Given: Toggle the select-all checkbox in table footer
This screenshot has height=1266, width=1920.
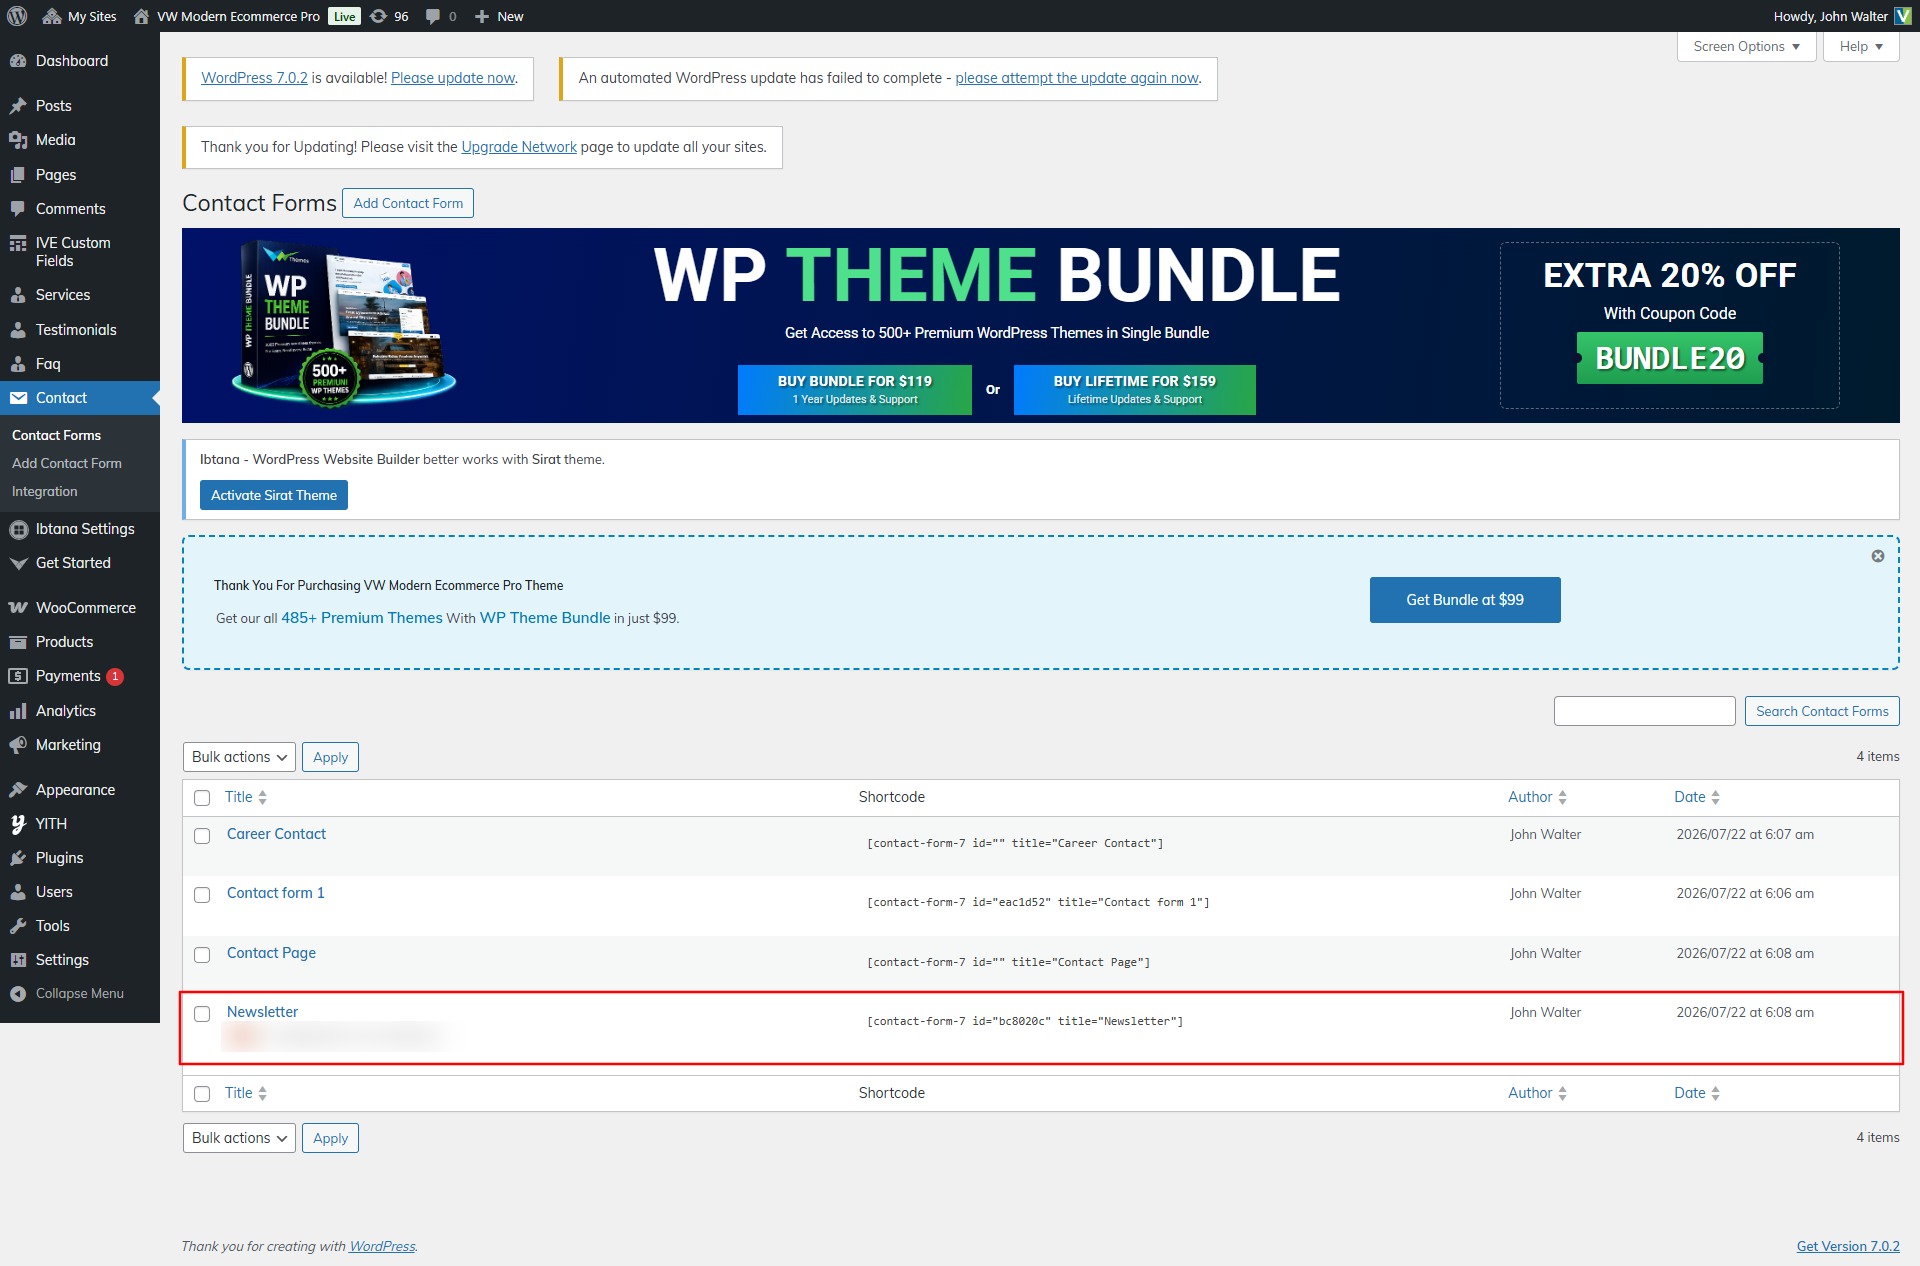Looking at the screenshot, I should [x=202, y=1094].
